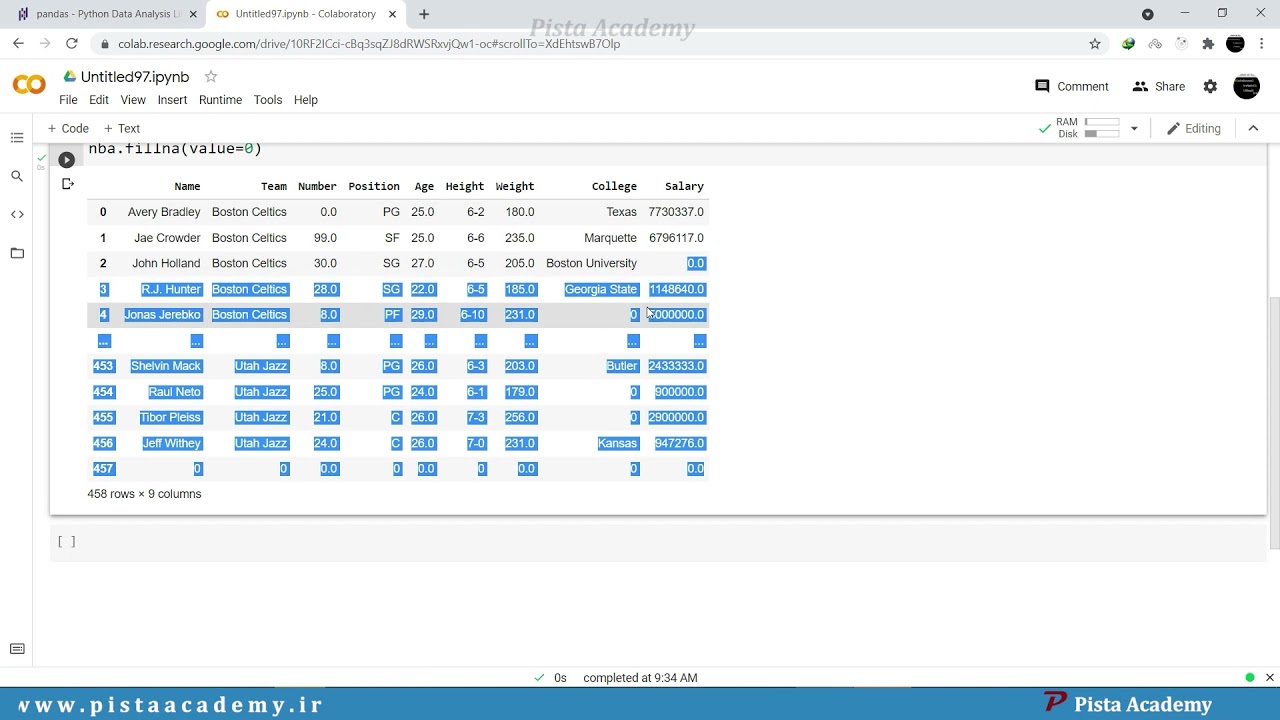Open the Files folder panel
The width and height of the screenshot is (1280, 720).
[x=17, y=253]
